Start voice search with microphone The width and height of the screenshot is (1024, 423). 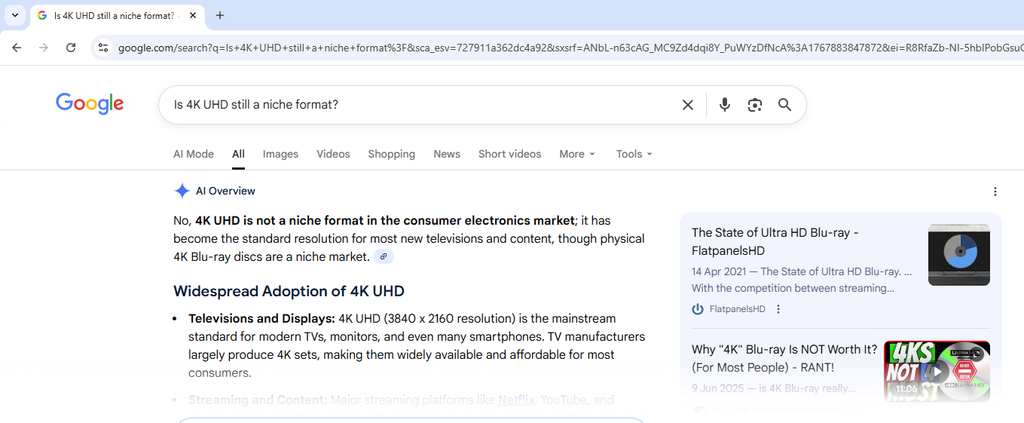724,104
